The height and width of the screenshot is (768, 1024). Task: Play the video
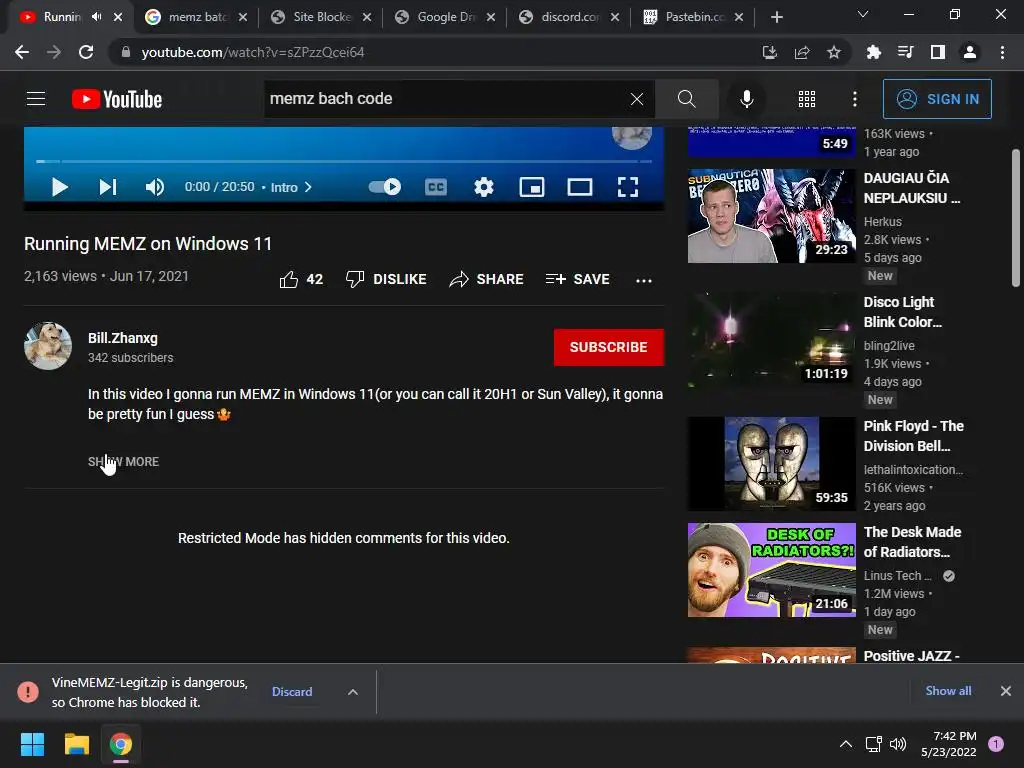[59, 187]
